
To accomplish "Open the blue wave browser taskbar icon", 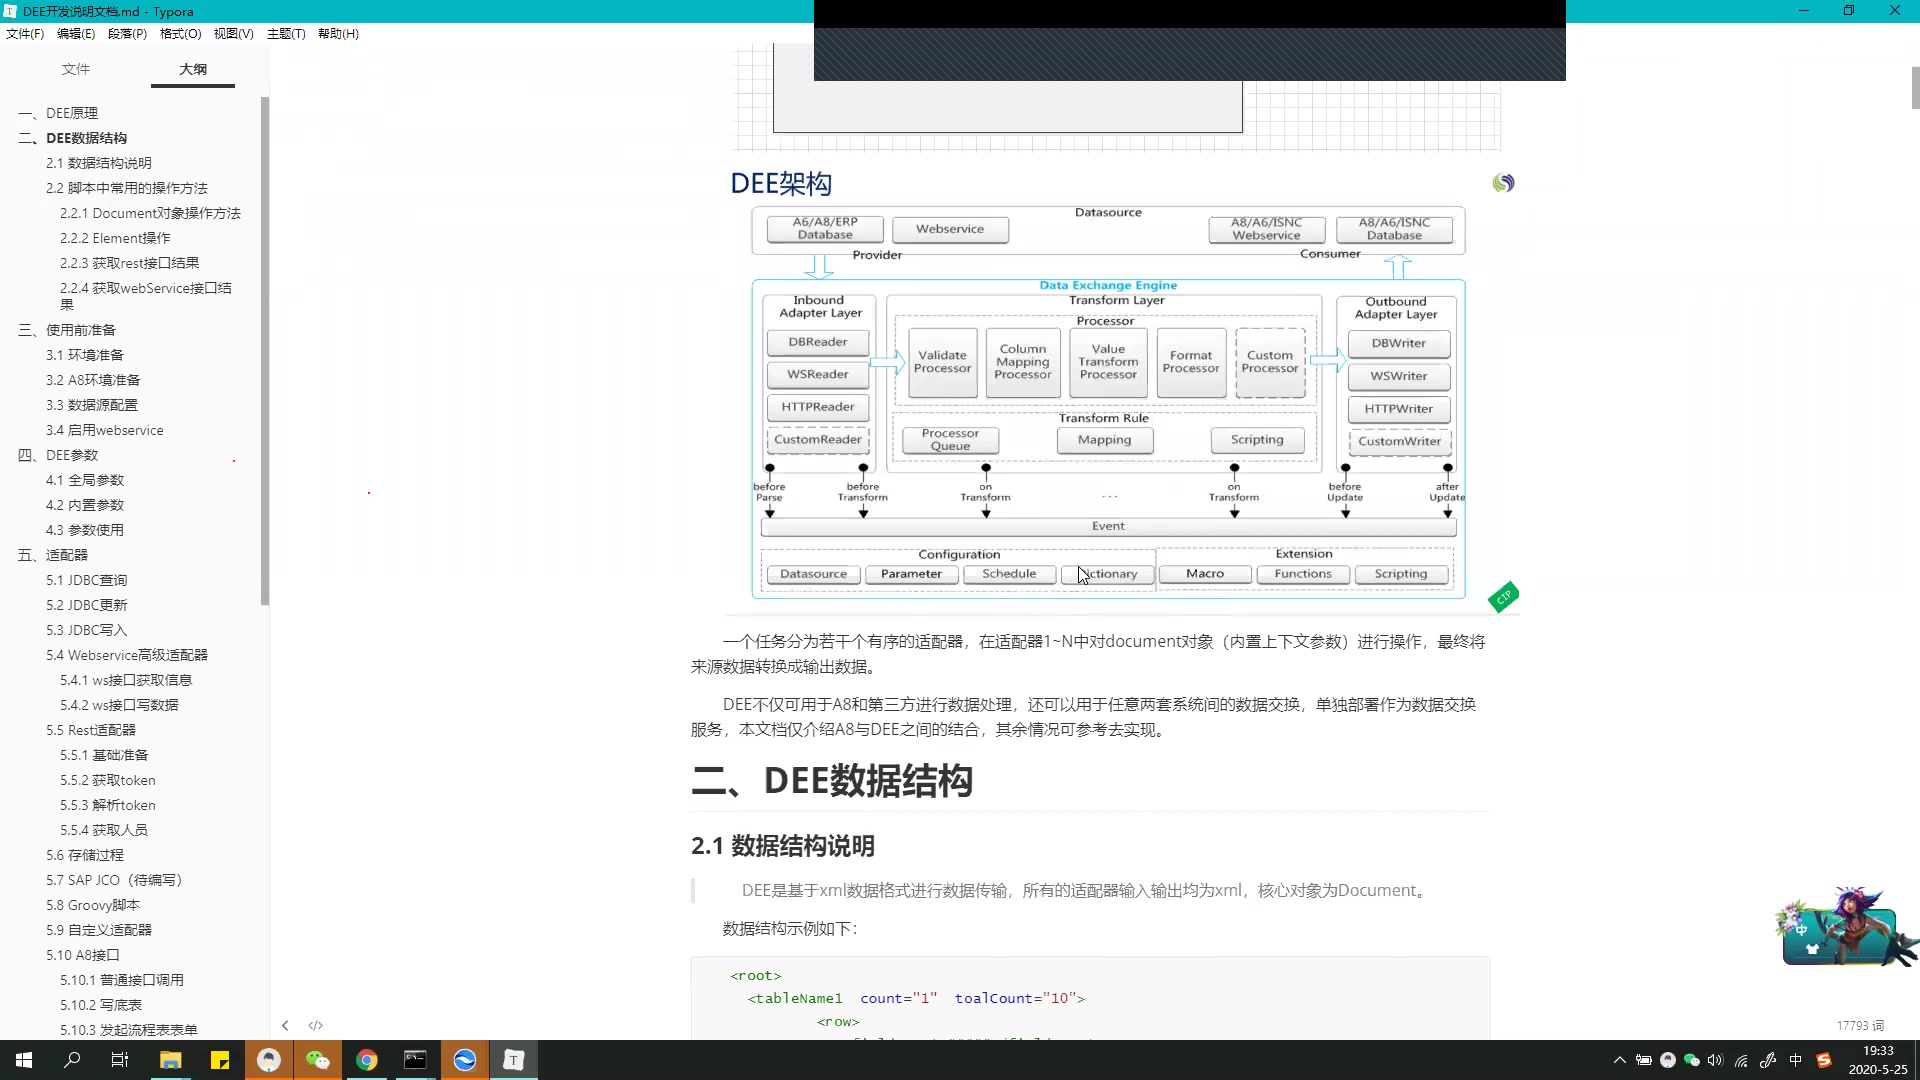I will (465, 1060).
